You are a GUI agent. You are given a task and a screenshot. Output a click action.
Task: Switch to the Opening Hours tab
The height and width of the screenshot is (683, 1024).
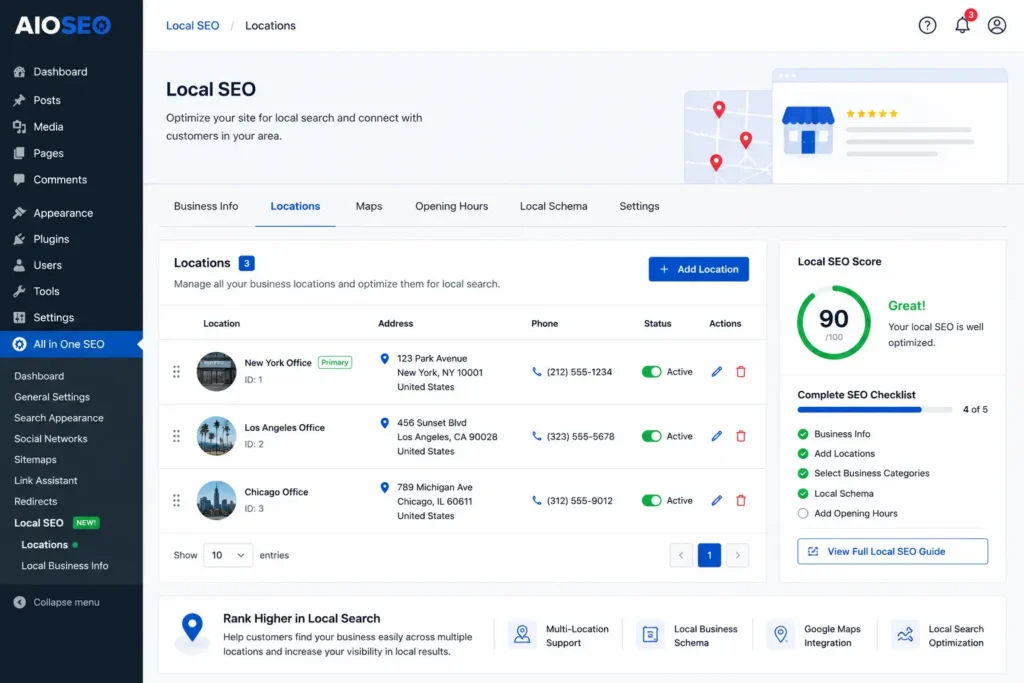tap(451, 206)
